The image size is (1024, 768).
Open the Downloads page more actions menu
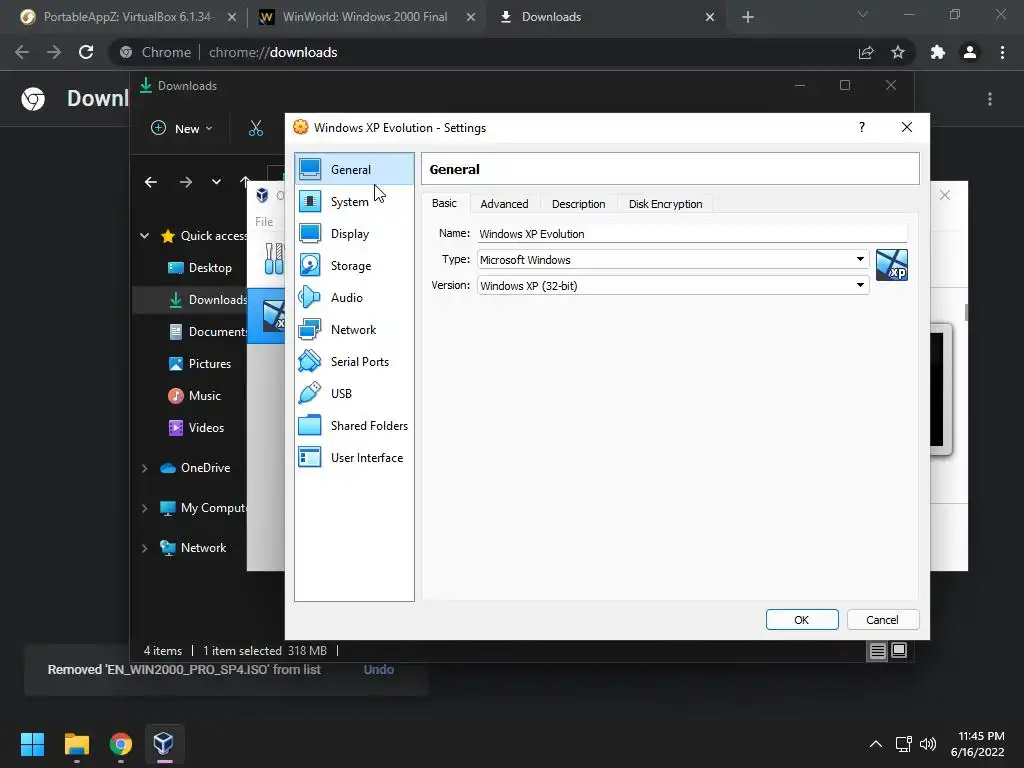(990, 99)
